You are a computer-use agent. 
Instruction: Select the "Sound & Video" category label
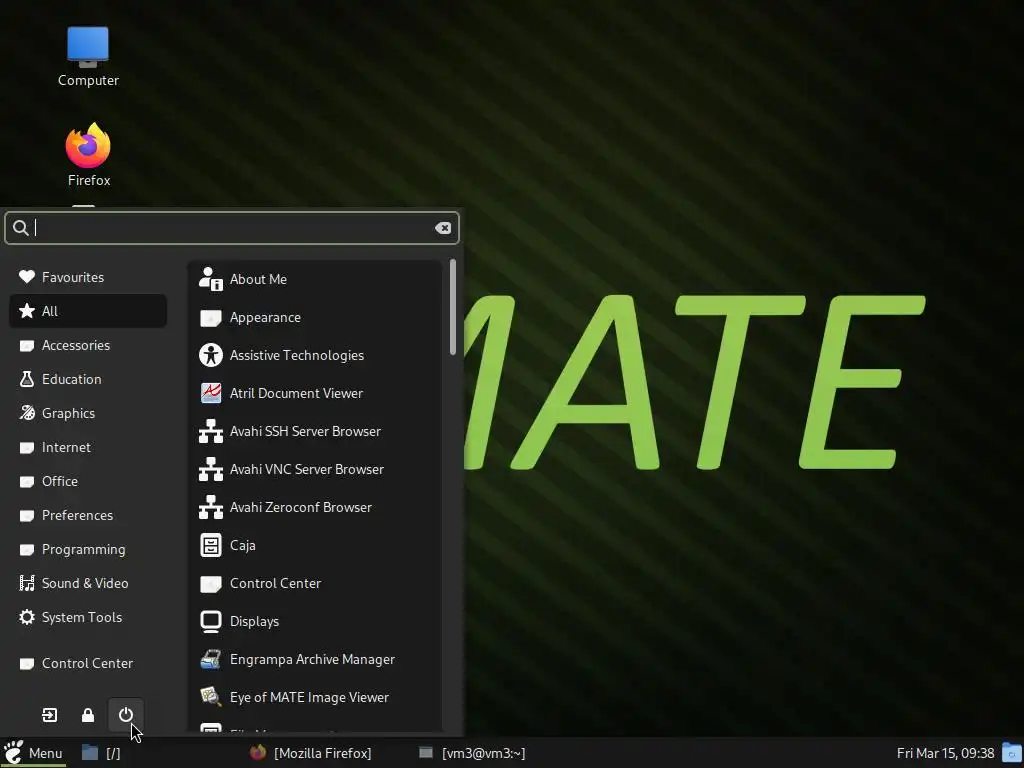pyautogui.click(x=85, y=583)
